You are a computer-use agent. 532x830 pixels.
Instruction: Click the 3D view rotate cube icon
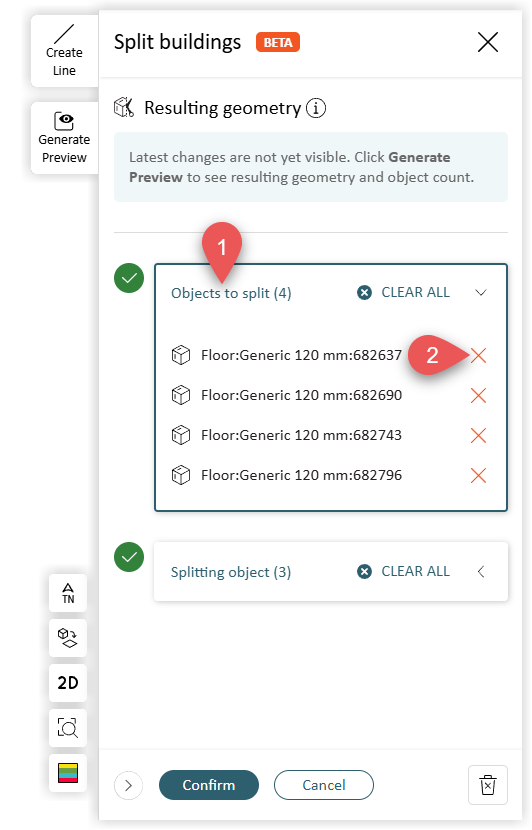click(x=68, y=638)
